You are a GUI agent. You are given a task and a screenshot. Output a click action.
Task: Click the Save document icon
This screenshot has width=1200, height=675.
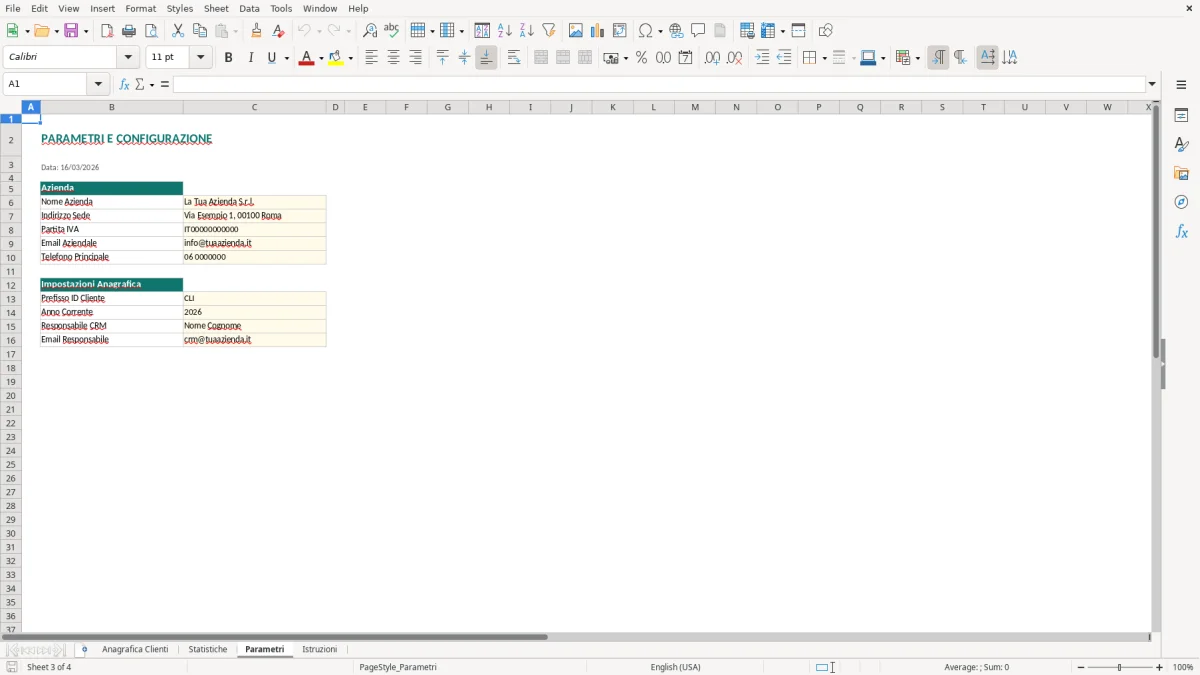coord(72,31)
